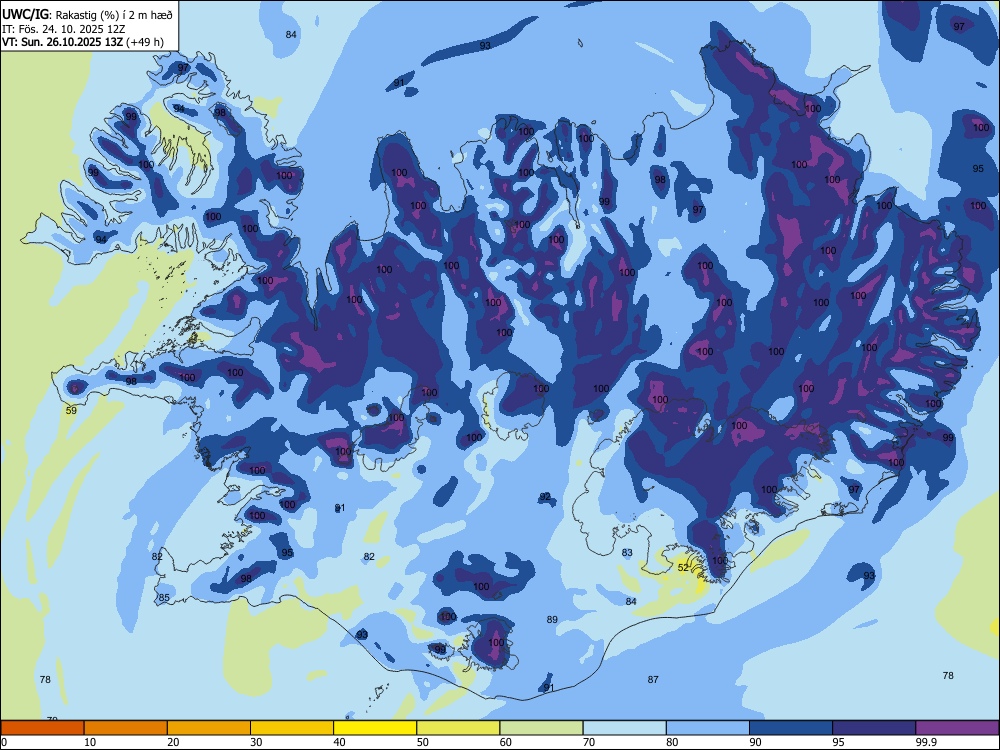The height and width of the screenshot is (750, 1000).
Task: Click the humidity value '52' on the map
Action: click(x=683, y=567)
